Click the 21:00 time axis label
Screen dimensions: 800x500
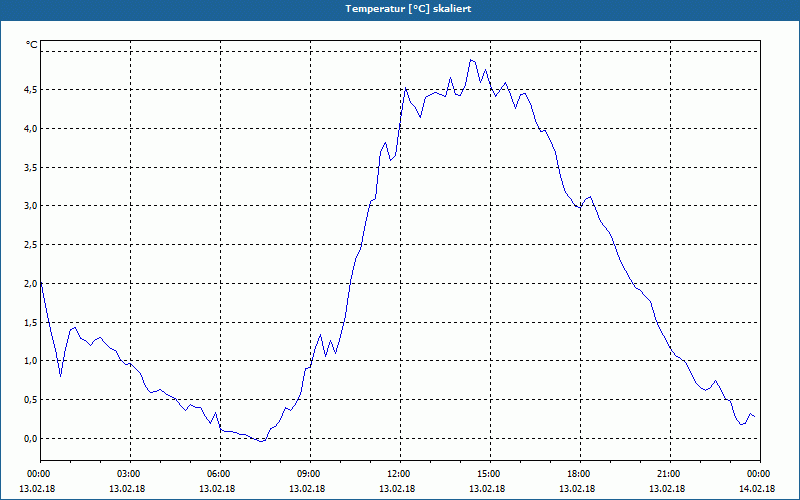[670, 474]
